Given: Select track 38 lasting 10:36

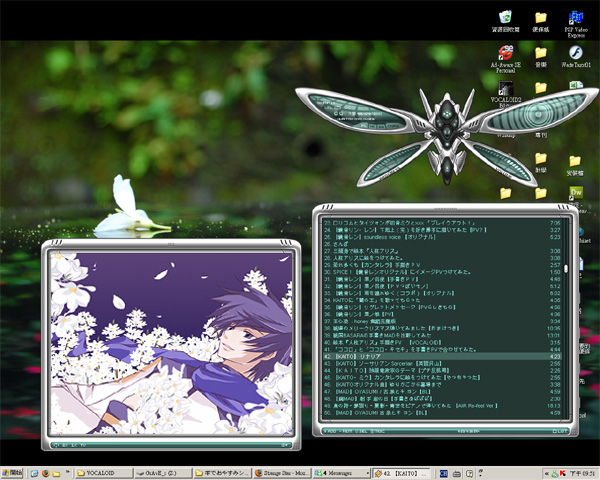Looking at the screenshot, I should (442, 328).
